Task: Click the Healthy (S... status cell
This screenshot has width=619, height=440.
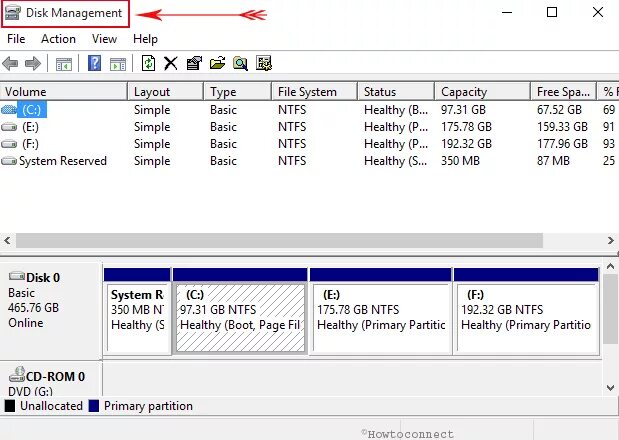Action: [x=396, y=161]
